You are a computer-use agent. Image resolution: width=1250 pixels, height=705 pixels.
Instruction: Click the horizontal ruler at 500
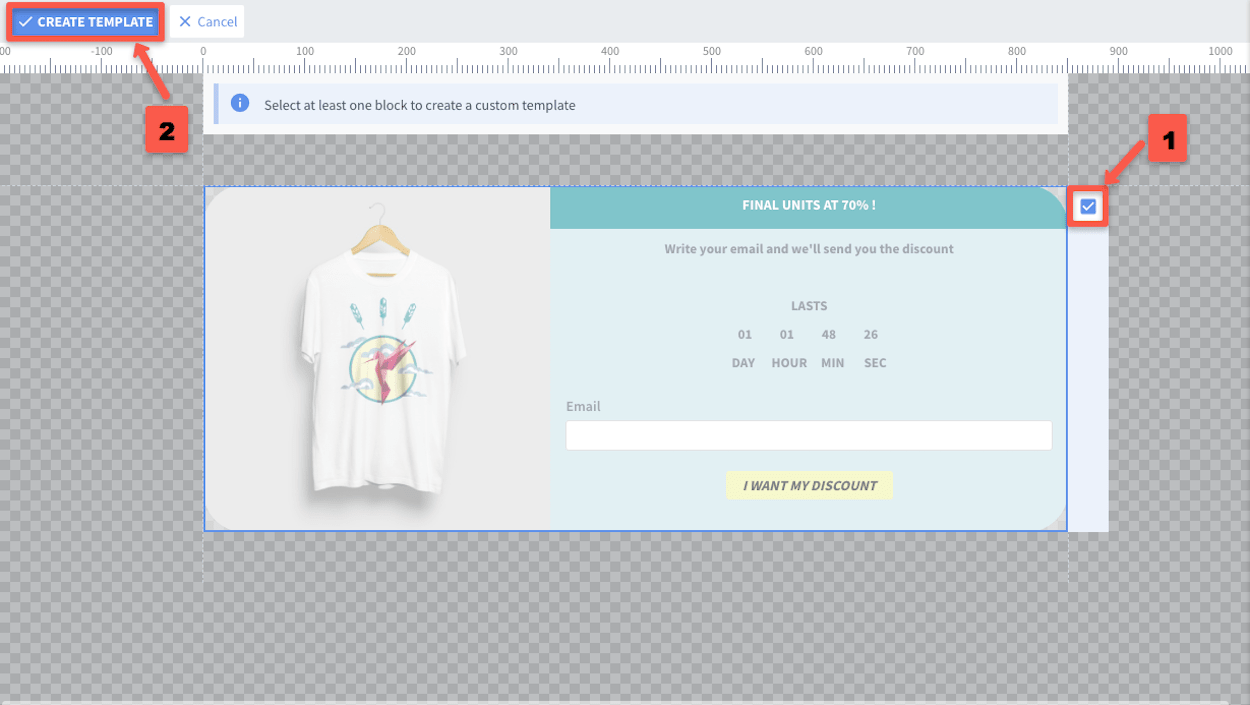508,58
